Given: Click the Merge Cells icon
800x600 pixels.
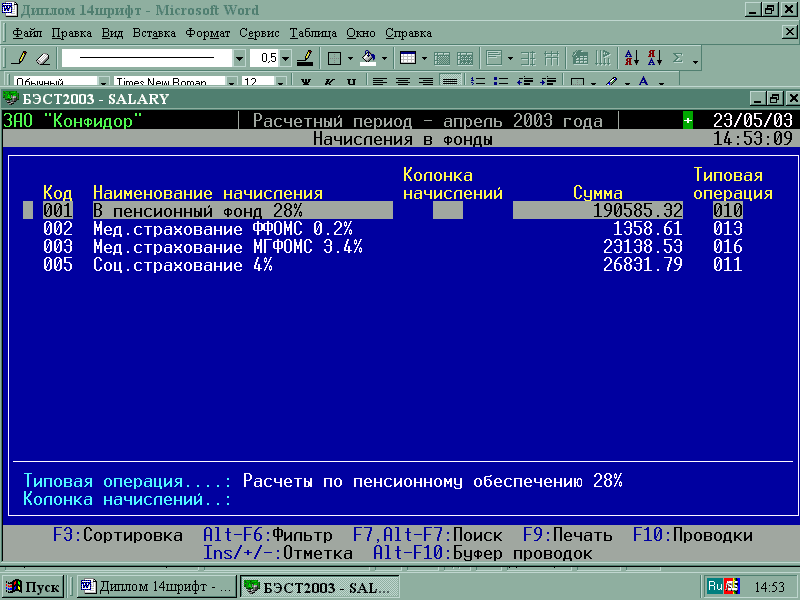Looking at the screenshot, I should tap(442, 58).
